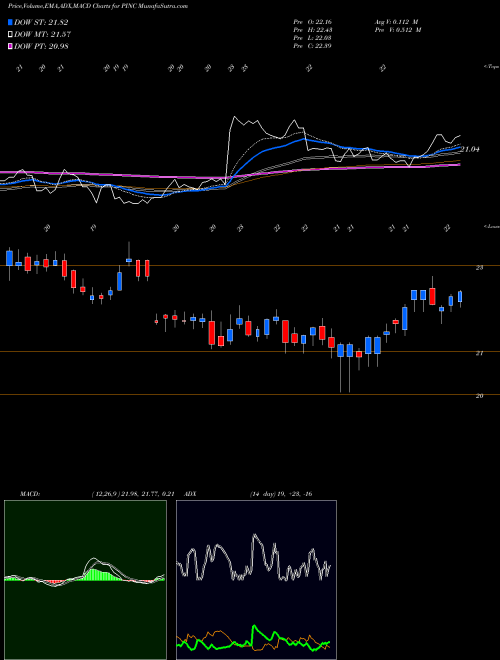
Task: Select the 'DOW ST: 21.82' legend text
Action: [41, 22]
